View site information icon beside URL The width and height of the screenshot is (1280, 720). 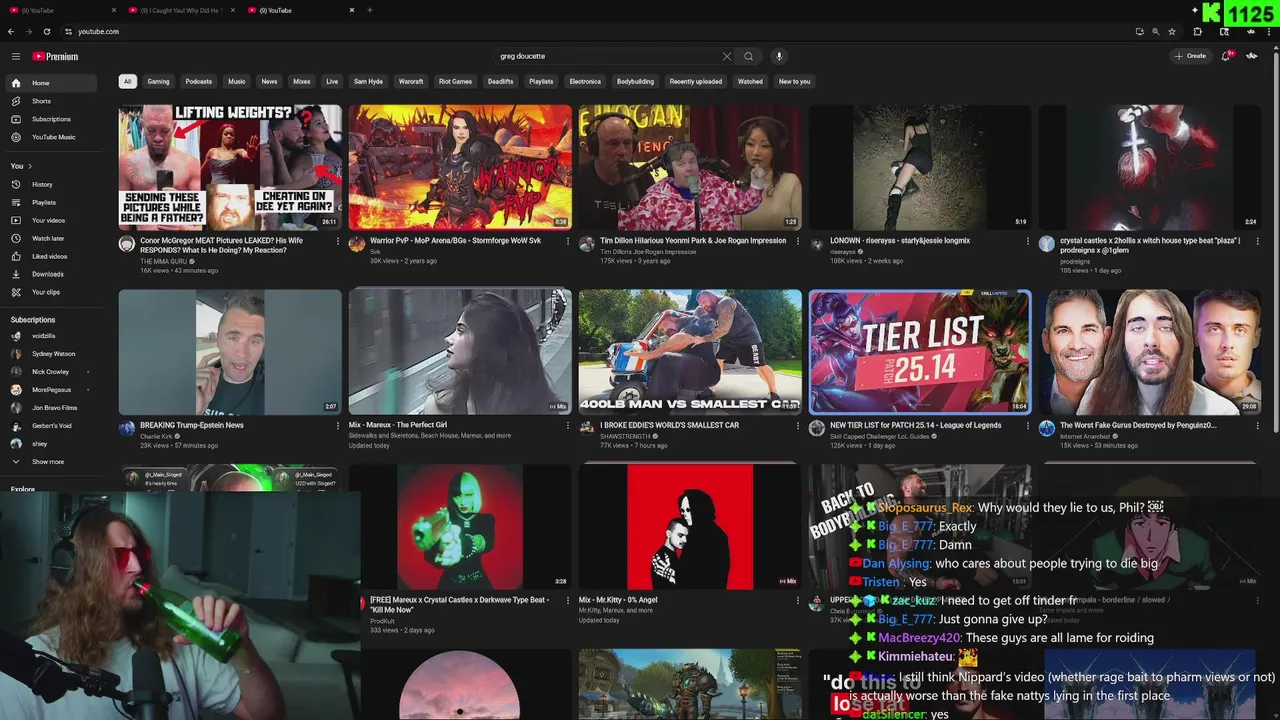69,31
